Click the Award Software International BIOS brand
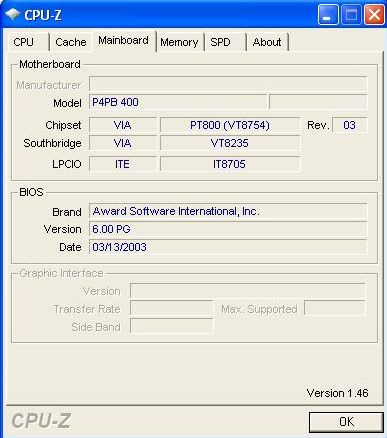The image size is (387, 438). tap(228, 211)
